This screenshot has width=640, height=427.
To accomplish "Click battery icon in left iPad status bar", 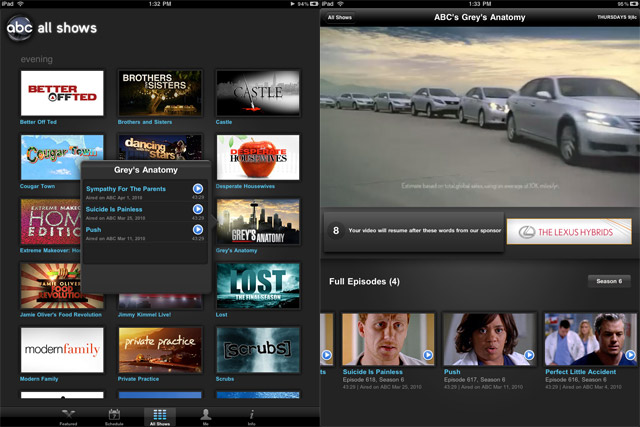I will (314, 4).
